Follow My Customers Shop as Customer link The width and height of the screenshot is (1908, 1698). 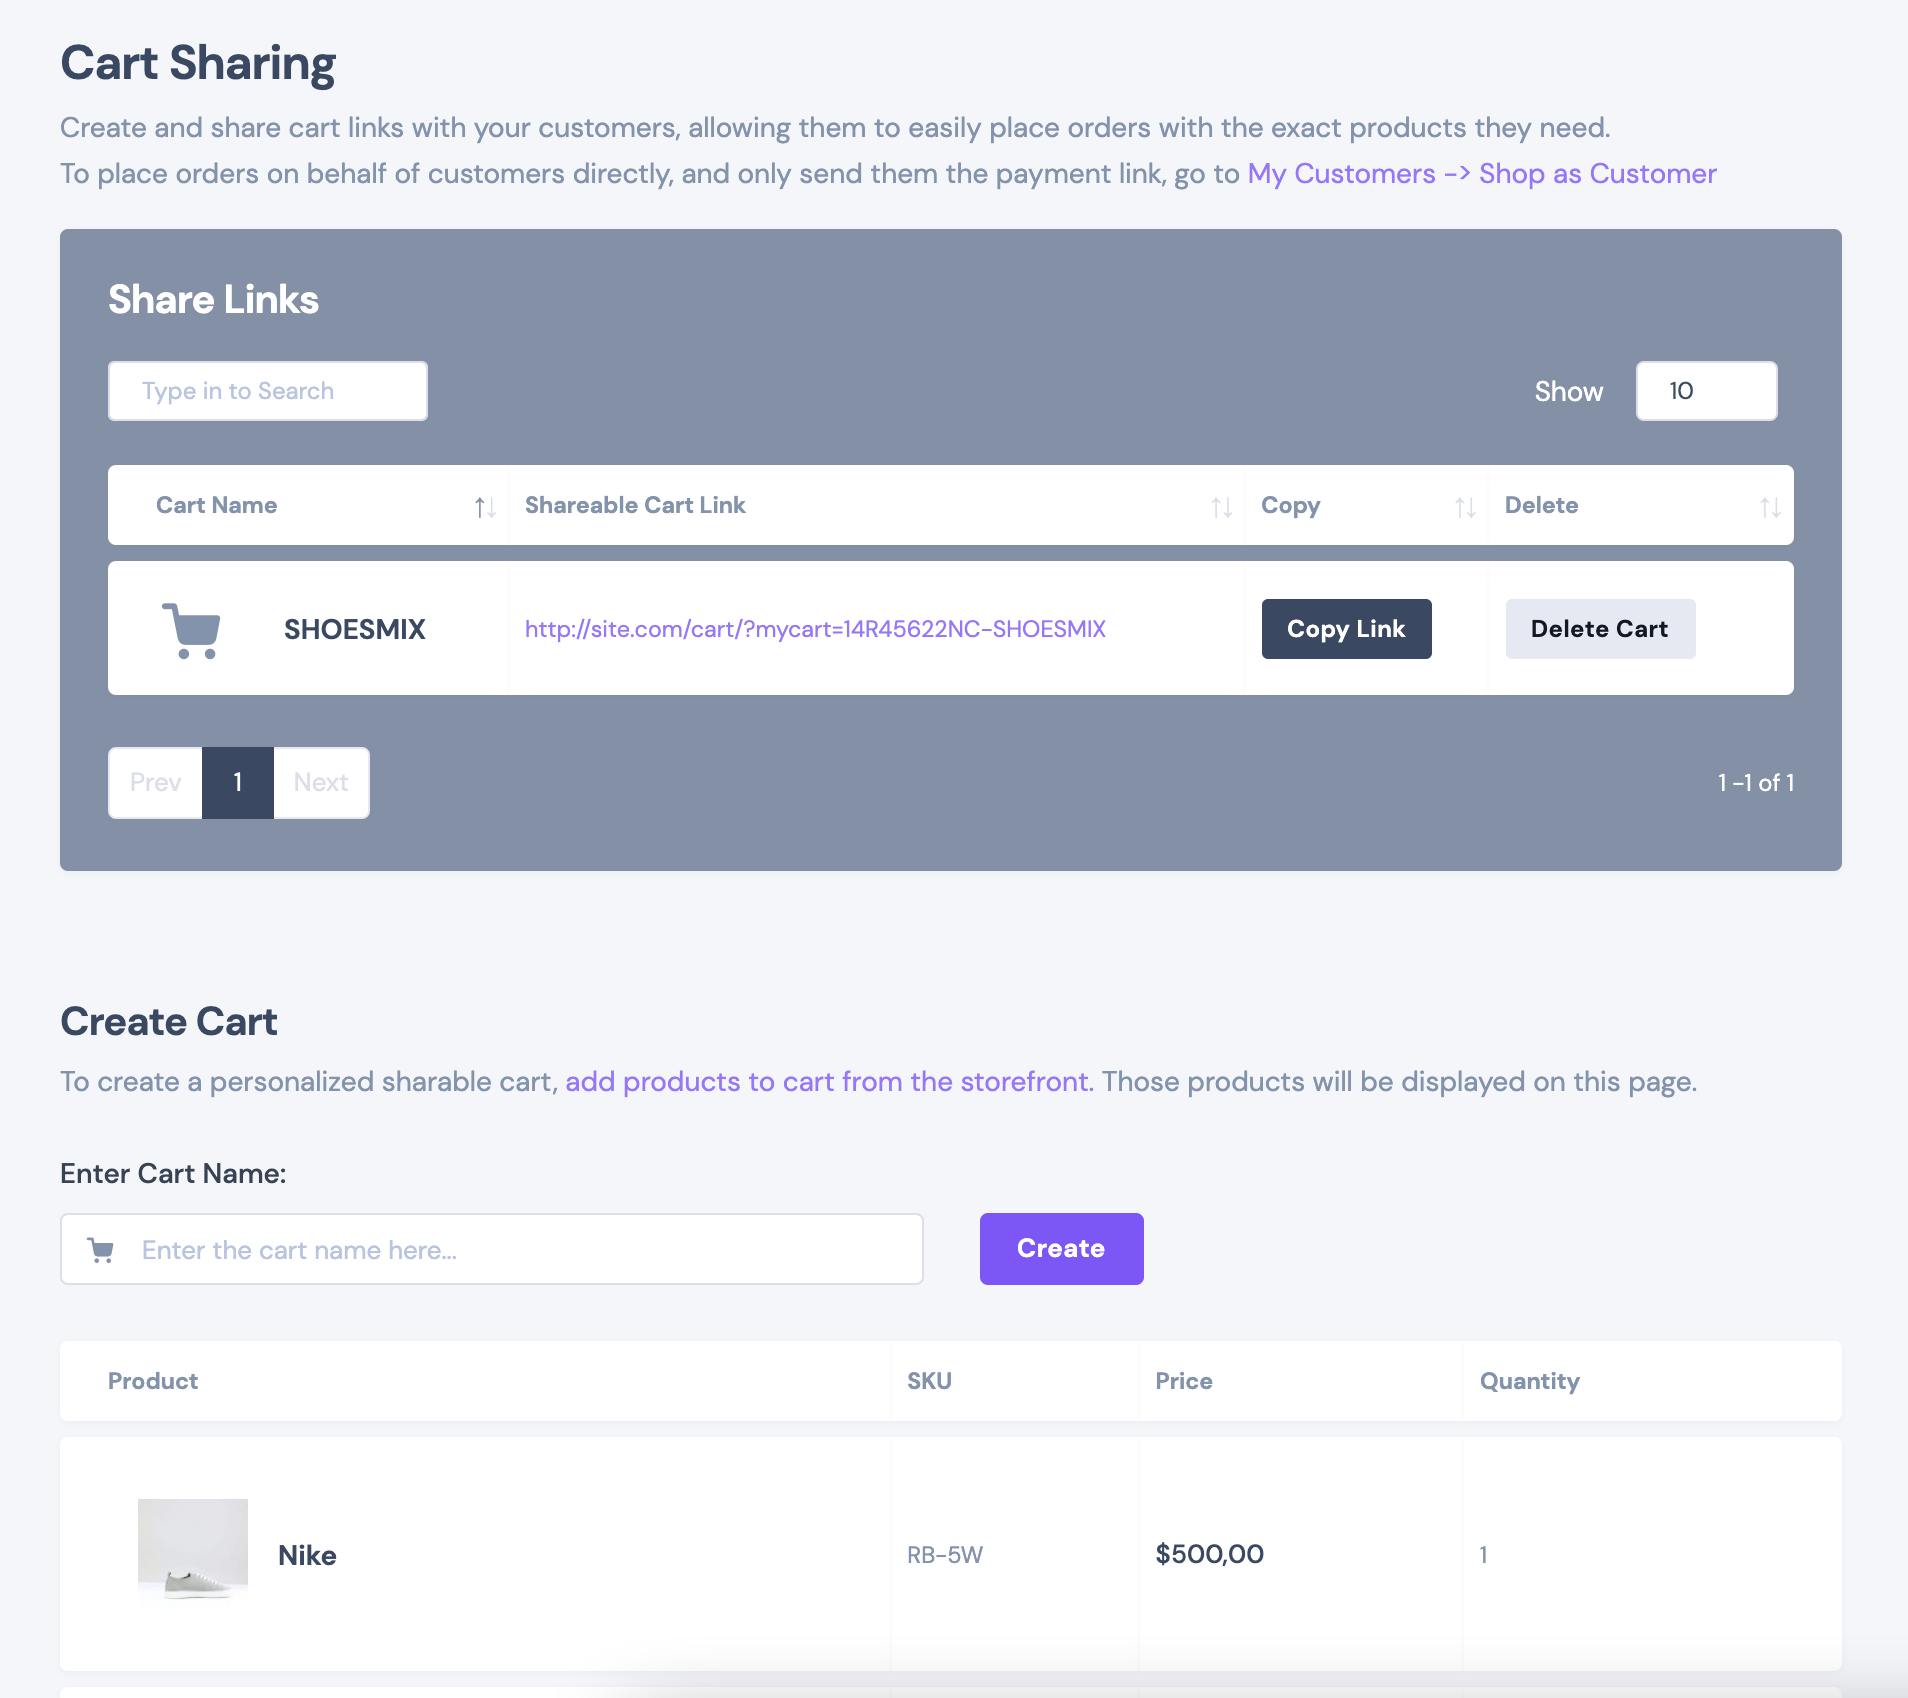coord(1481,174)
